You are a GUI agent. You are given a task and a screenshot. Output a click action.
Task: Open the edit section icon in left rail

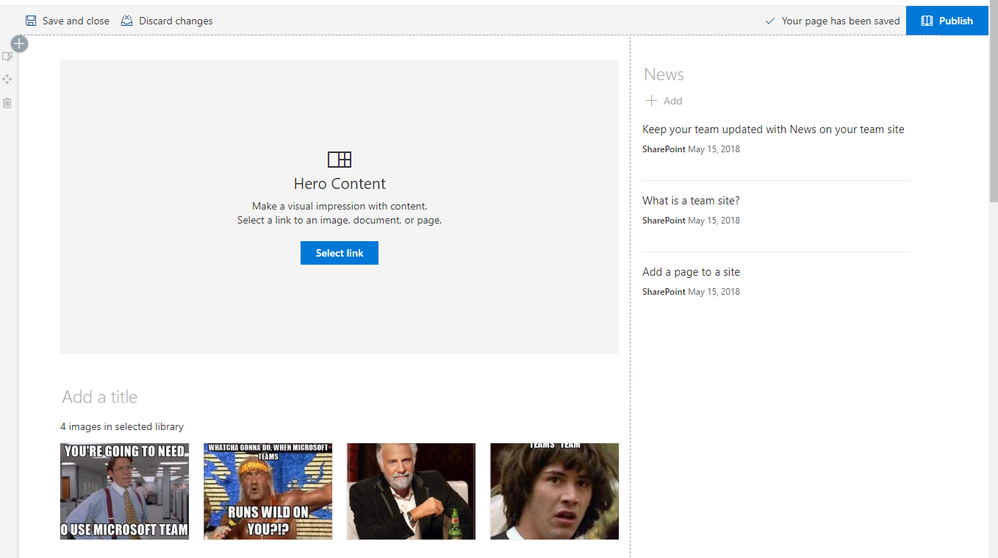(7, 57)
